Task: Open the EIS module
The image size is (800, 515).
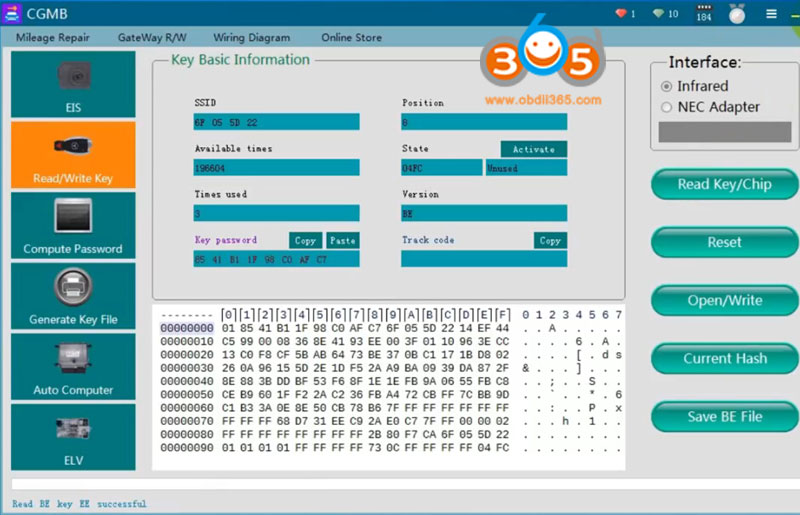Action: click(73, 84)
